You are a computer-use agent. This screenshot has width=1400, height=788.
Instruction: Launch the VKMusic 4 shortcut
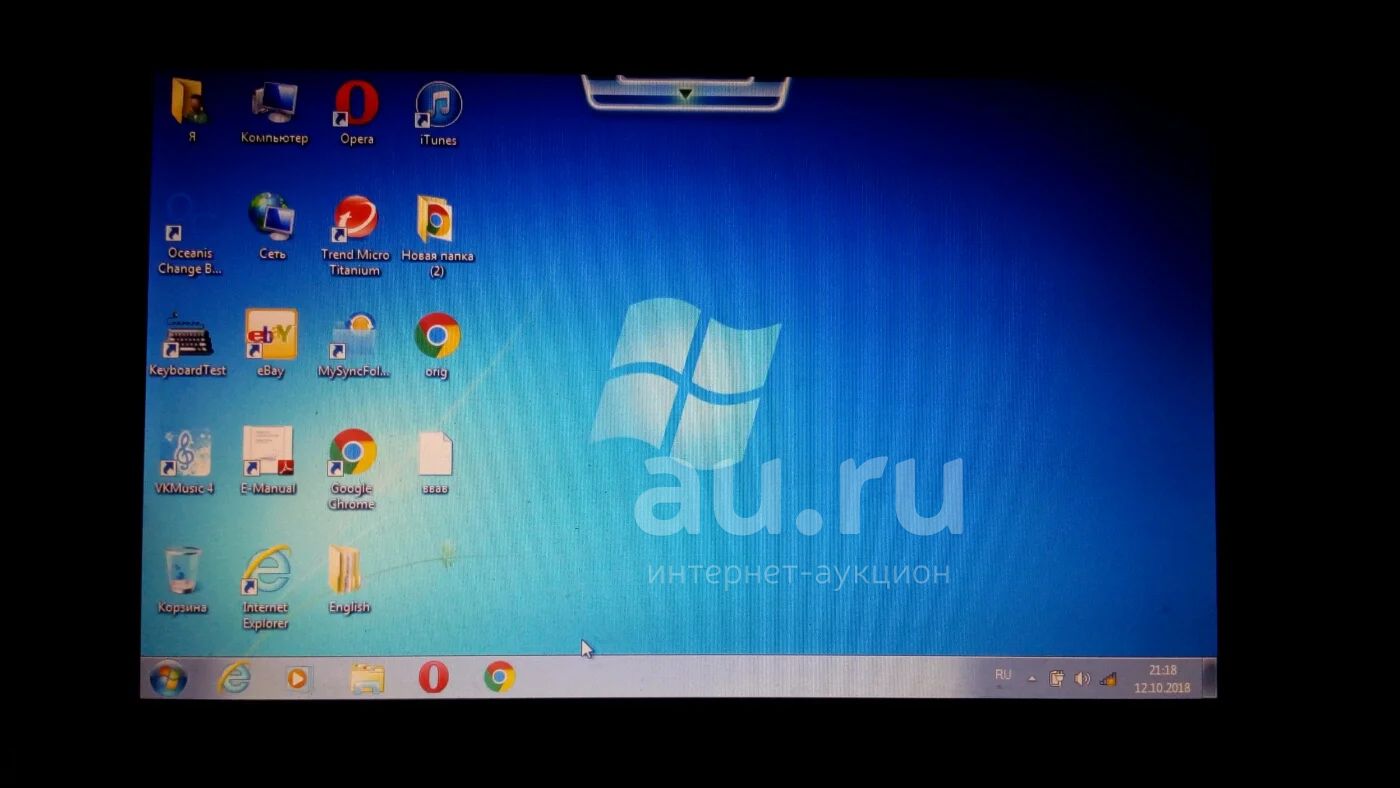185,454
